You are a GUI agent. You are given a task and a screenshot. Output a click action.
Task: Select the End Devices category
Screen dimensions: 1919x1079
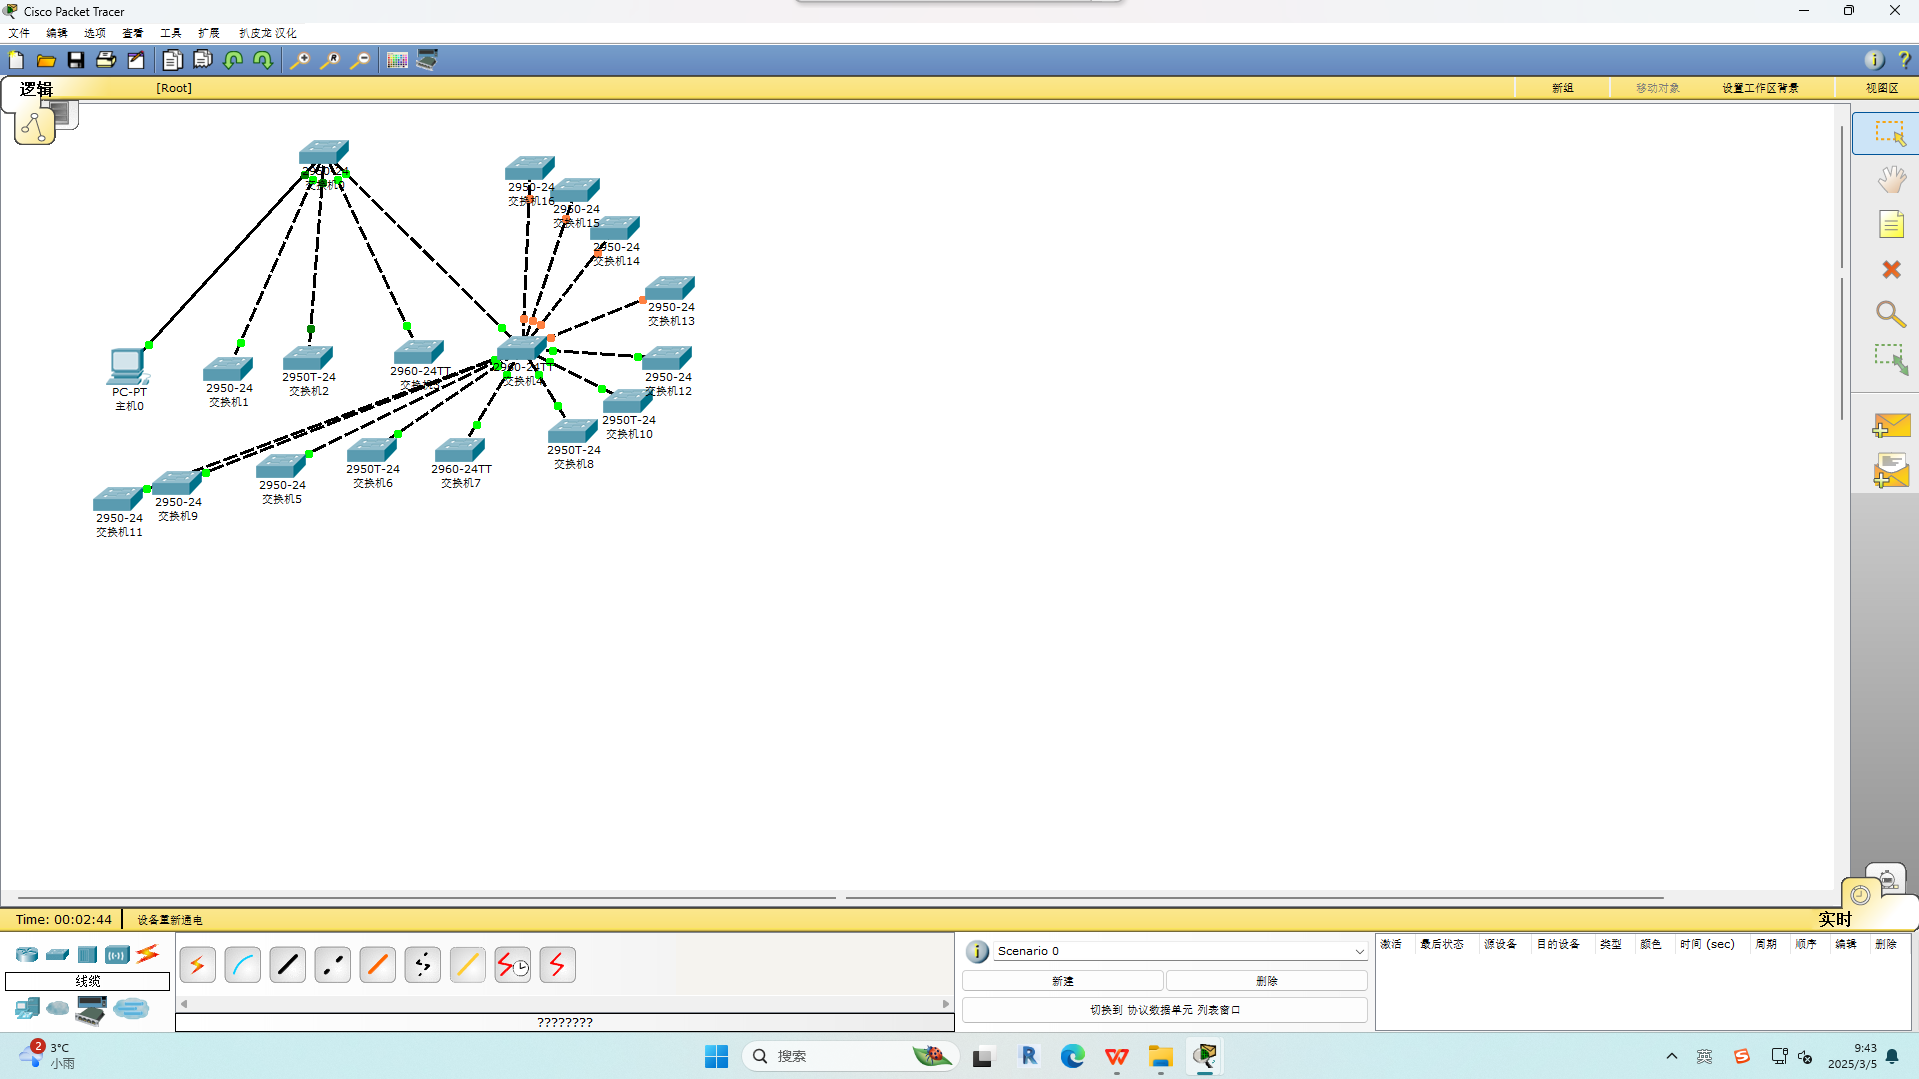point(27,1009)
